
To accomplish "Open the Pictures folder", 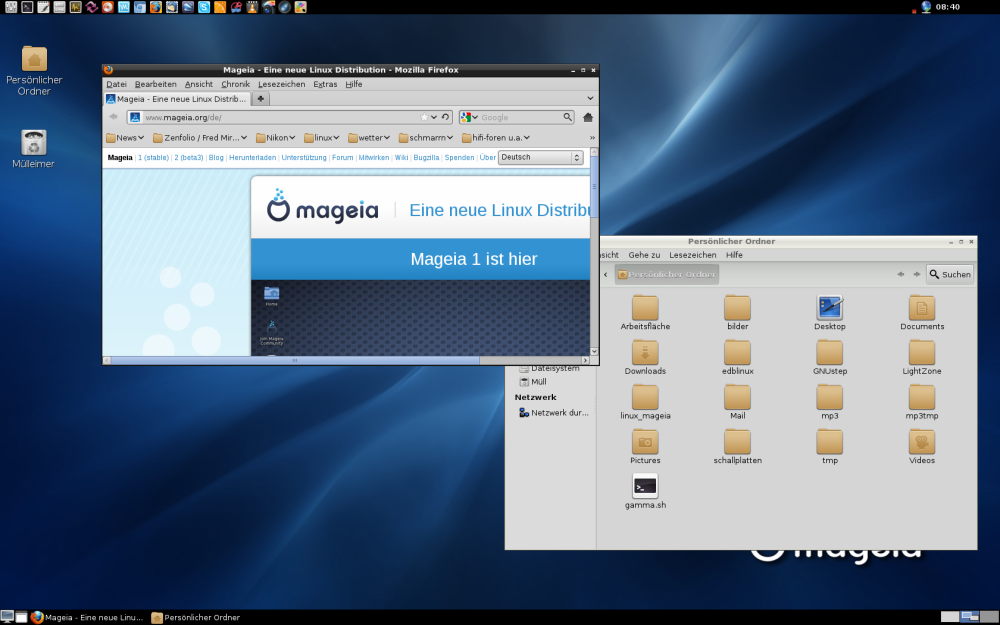I will (645, 446).
